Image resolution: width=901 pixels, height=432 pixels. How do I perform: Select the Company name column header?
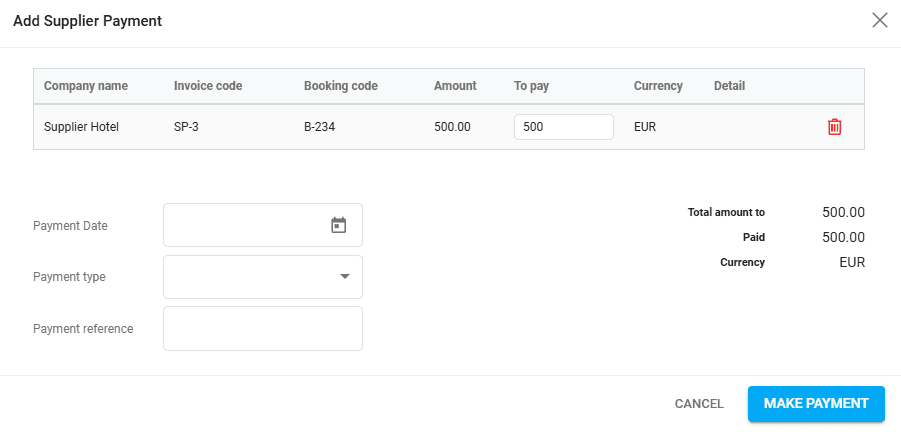coord(86,86)
